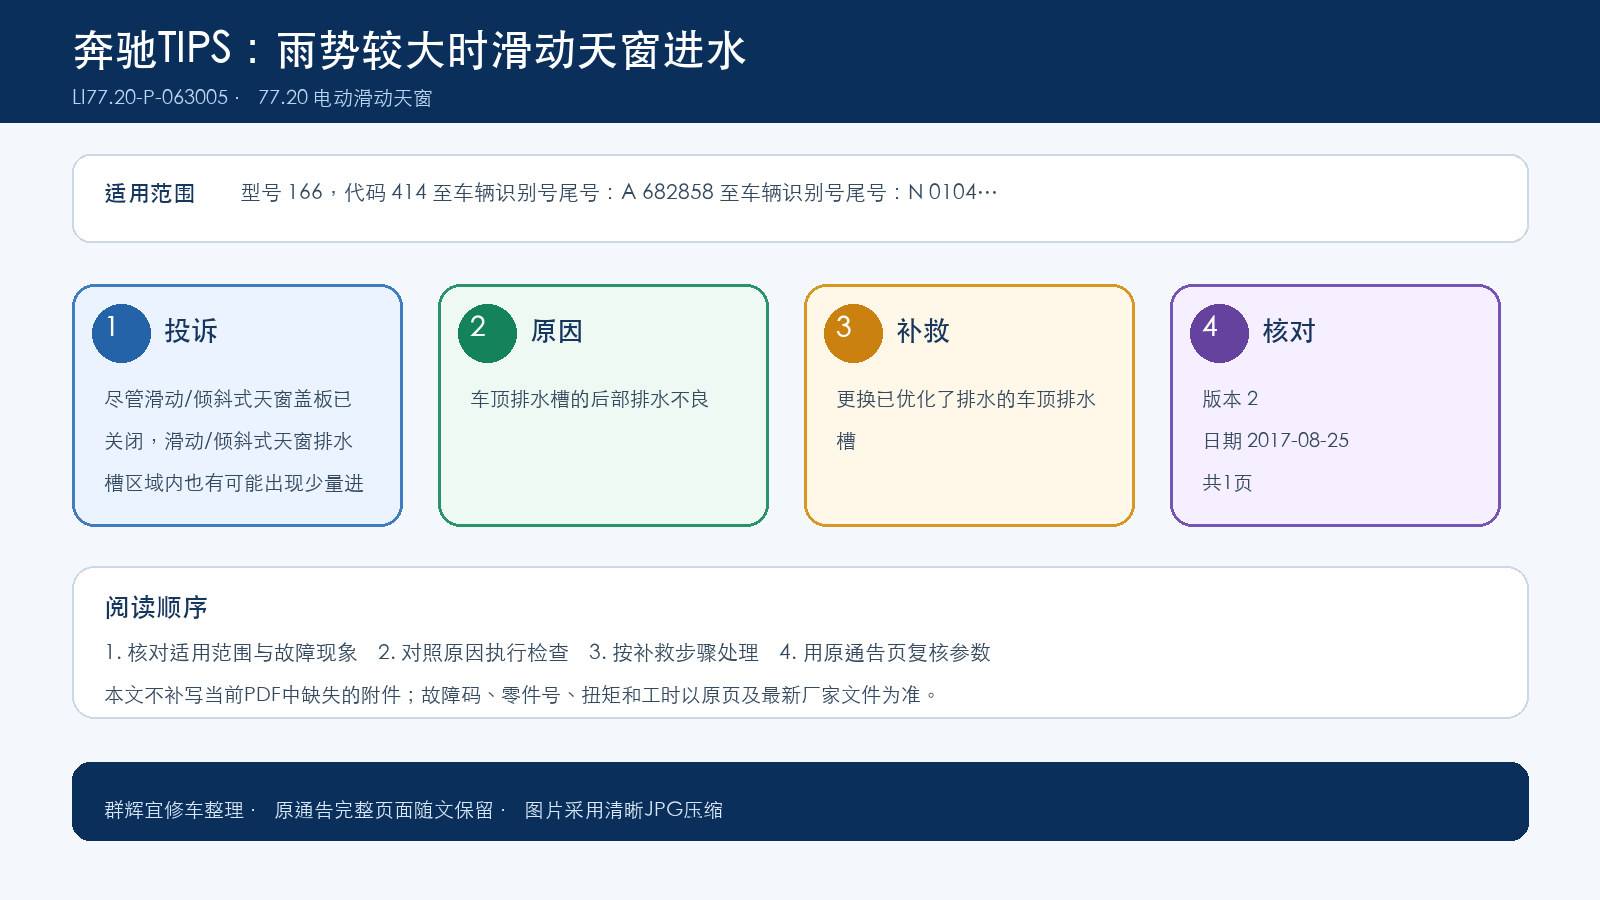Click the orange number 3 circle

tap(853, 333)
